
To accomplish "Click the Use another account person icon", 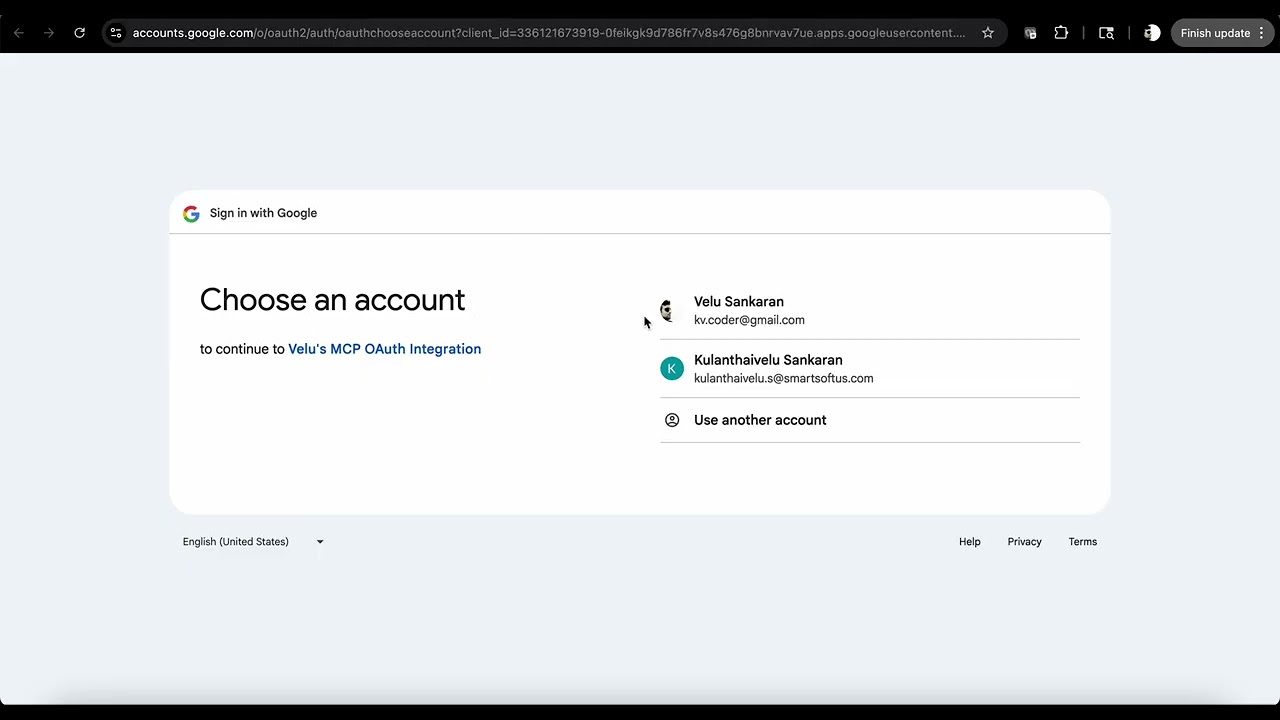I will (x=672, y=420).
